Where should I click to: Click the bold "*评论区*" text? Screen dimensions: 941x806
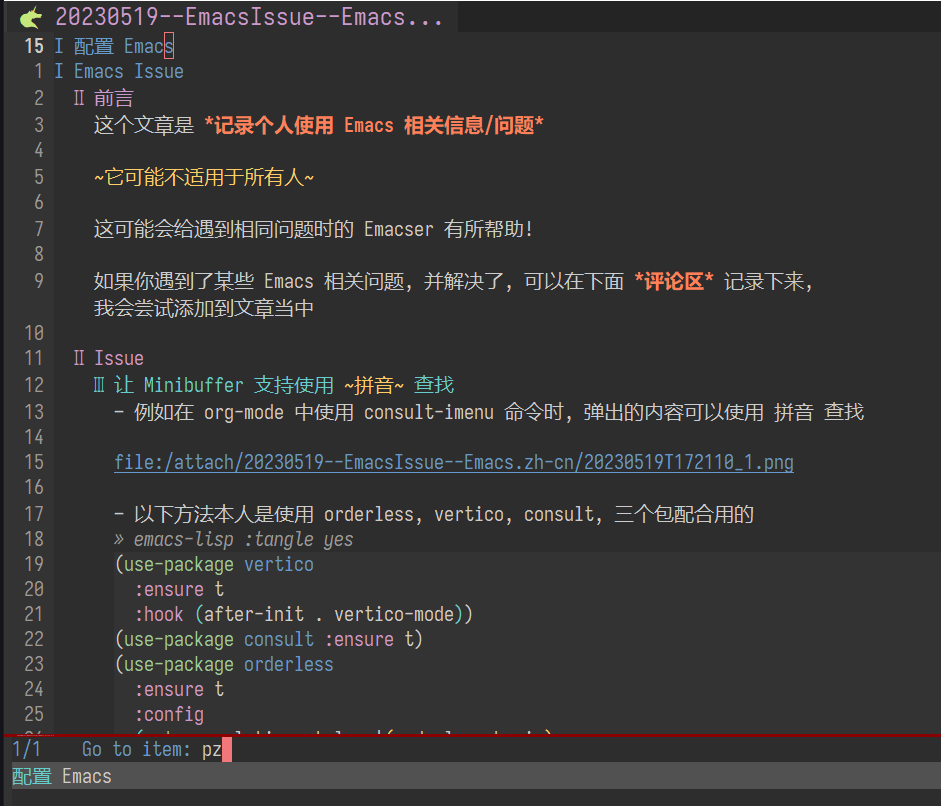(x=674, y=281)
